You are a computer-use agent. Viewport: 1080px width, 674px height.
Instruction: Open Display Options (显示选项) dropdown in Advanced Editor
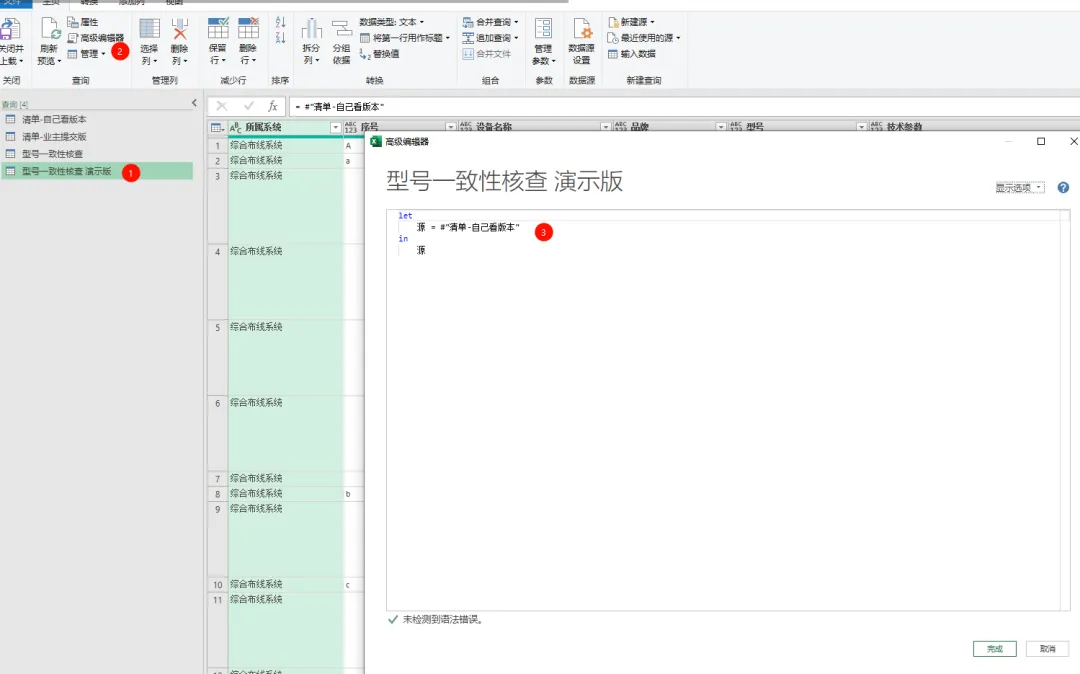(x=1019, y=187)
